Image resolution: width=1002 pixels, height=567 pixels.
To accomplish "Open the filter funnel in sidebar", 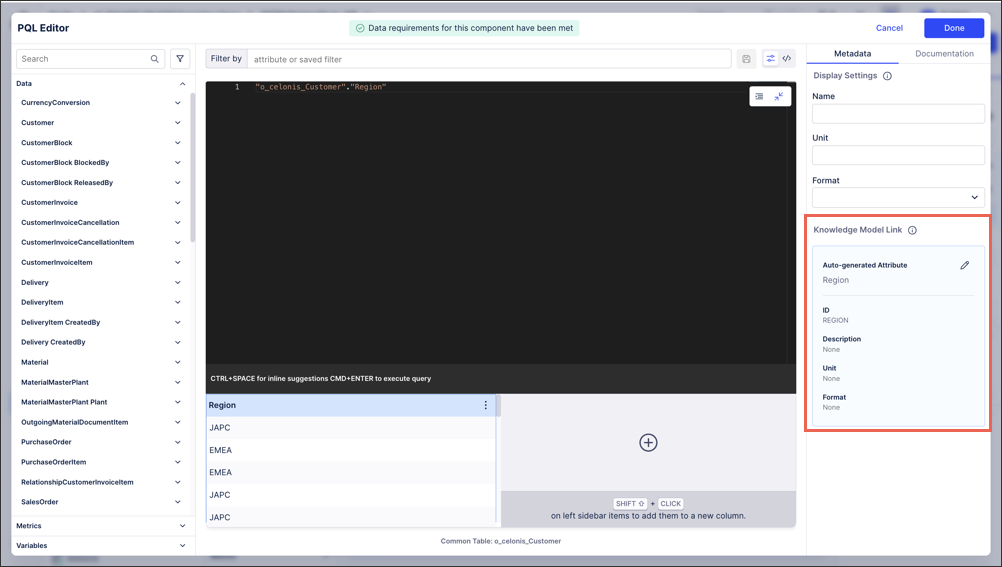I will pyautogui.click(x=180, y=59).
